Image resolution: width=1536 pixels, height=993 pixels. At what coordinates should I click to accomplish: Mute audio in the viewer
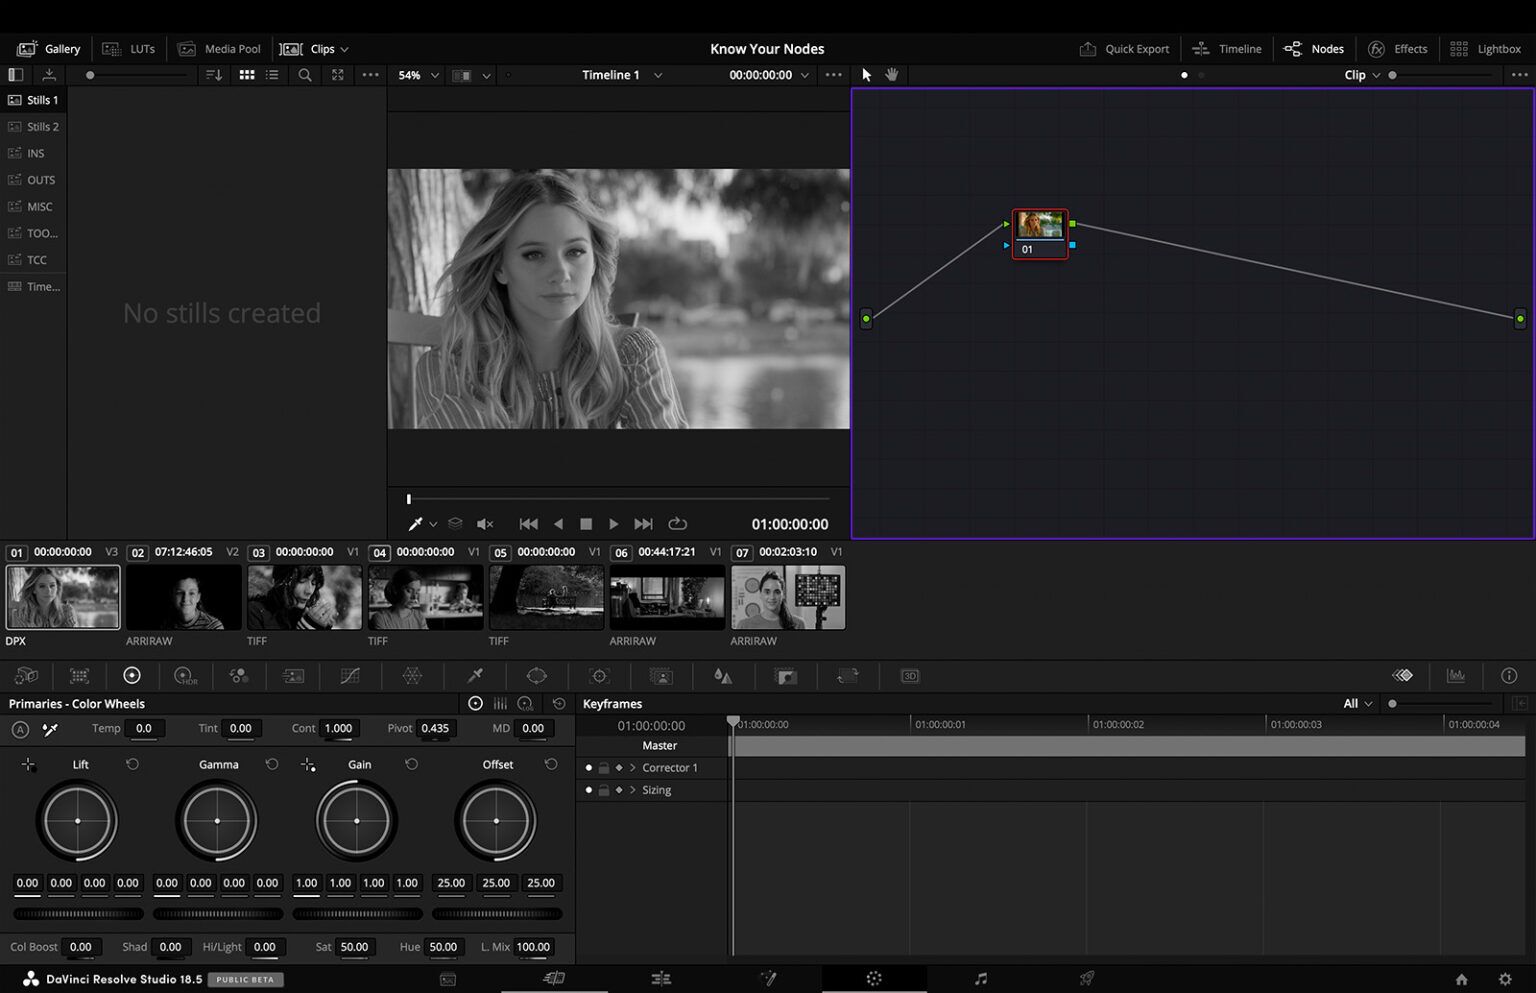(x=485, y=523)
